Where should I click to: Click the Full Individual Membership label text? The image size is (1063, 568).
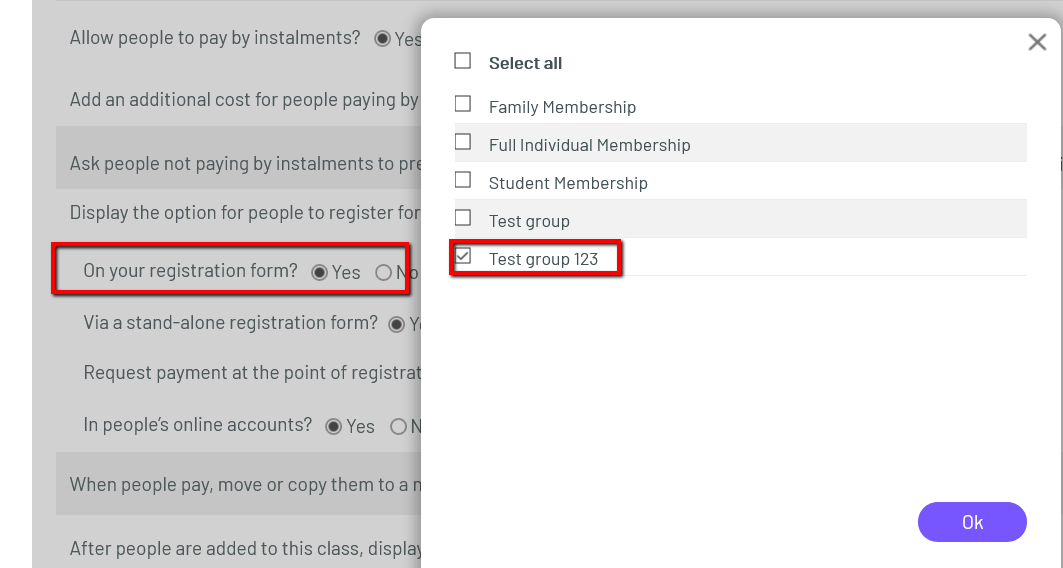pos(589,145)
